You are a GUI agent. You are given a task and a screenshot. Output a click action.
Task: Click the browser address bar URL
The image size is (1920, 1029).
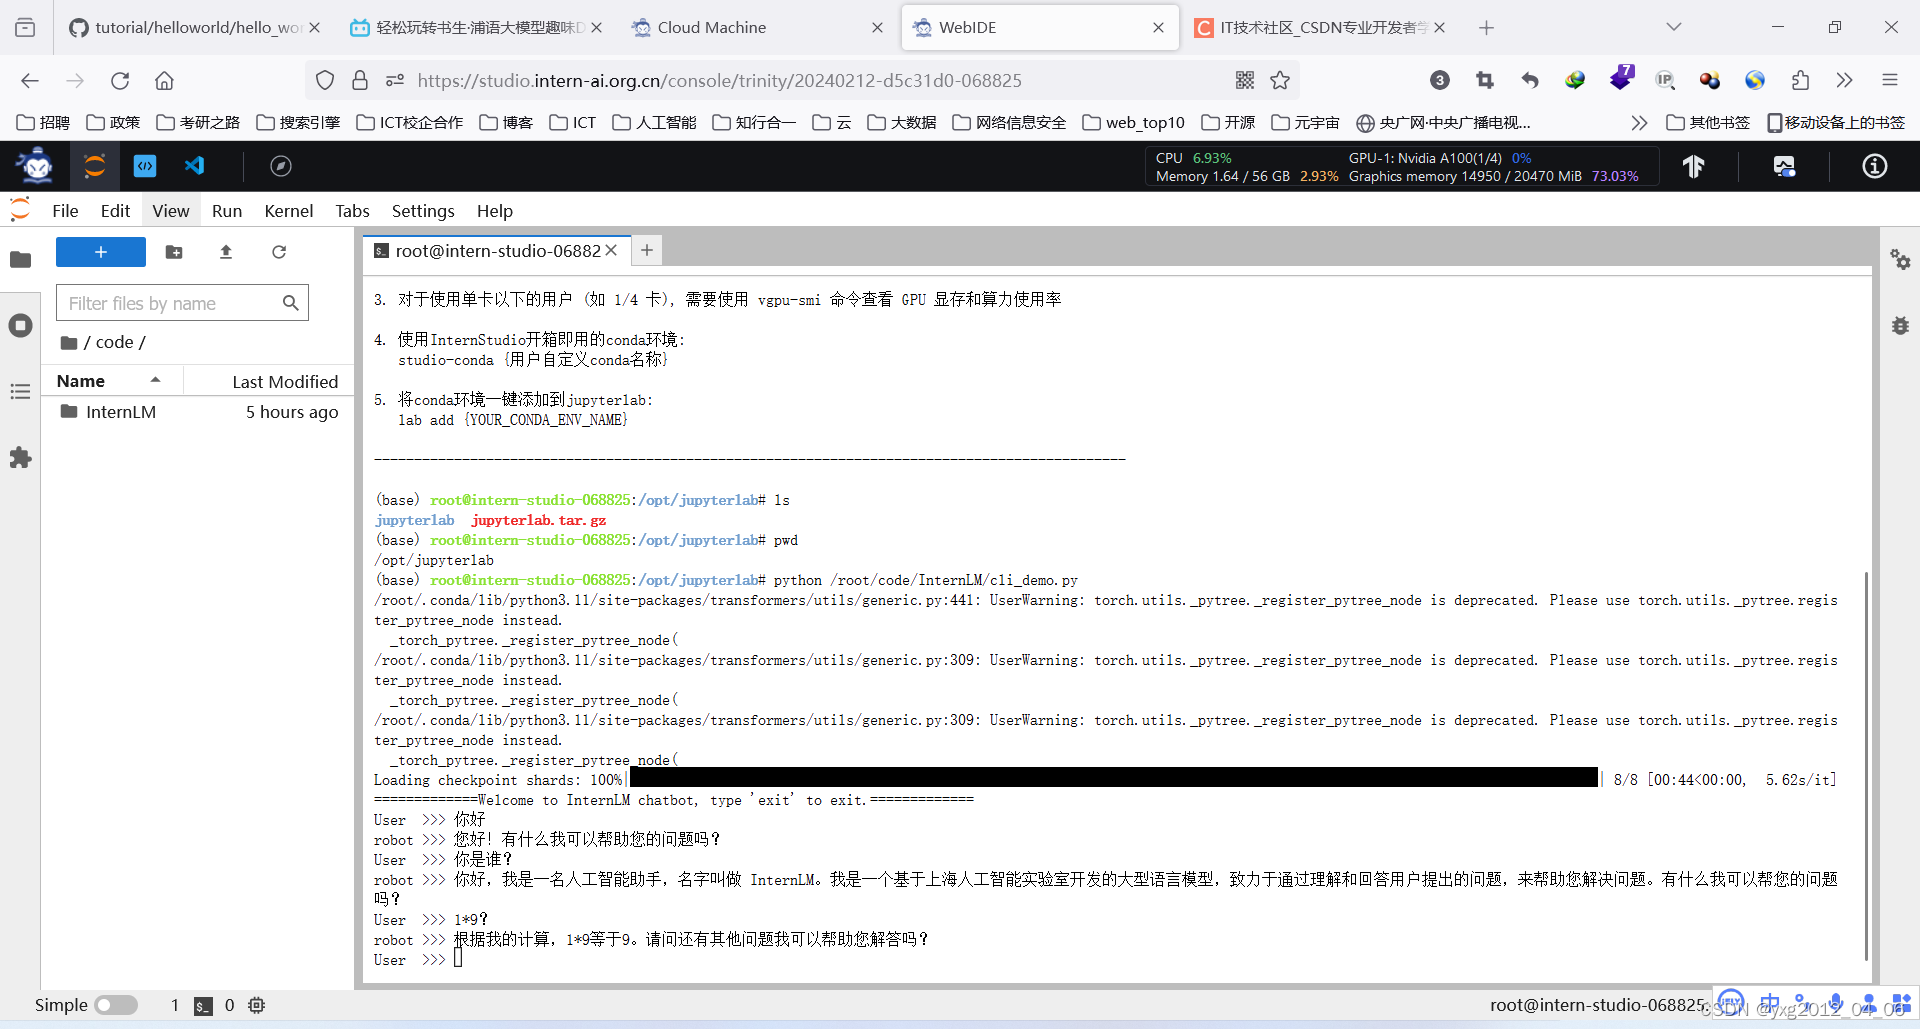pos(719,81)
